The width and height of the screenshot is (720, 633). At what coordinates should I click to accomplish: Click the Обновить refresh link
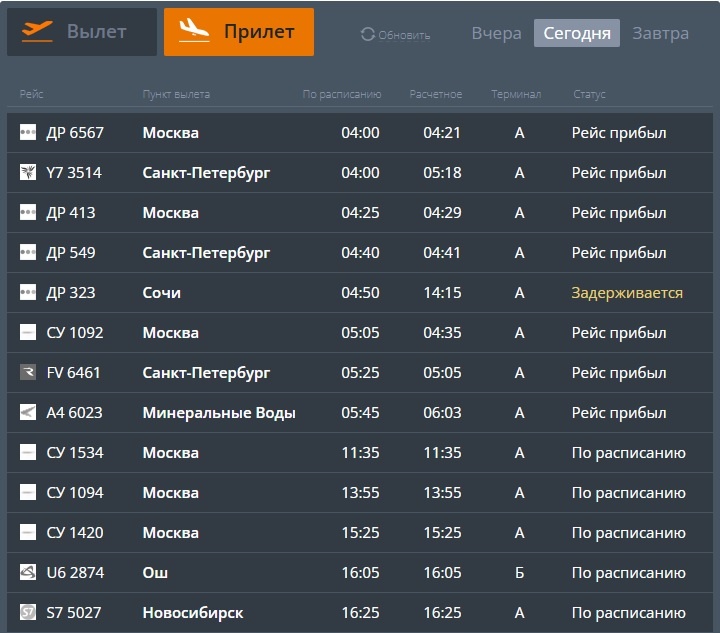coord(404,35)
